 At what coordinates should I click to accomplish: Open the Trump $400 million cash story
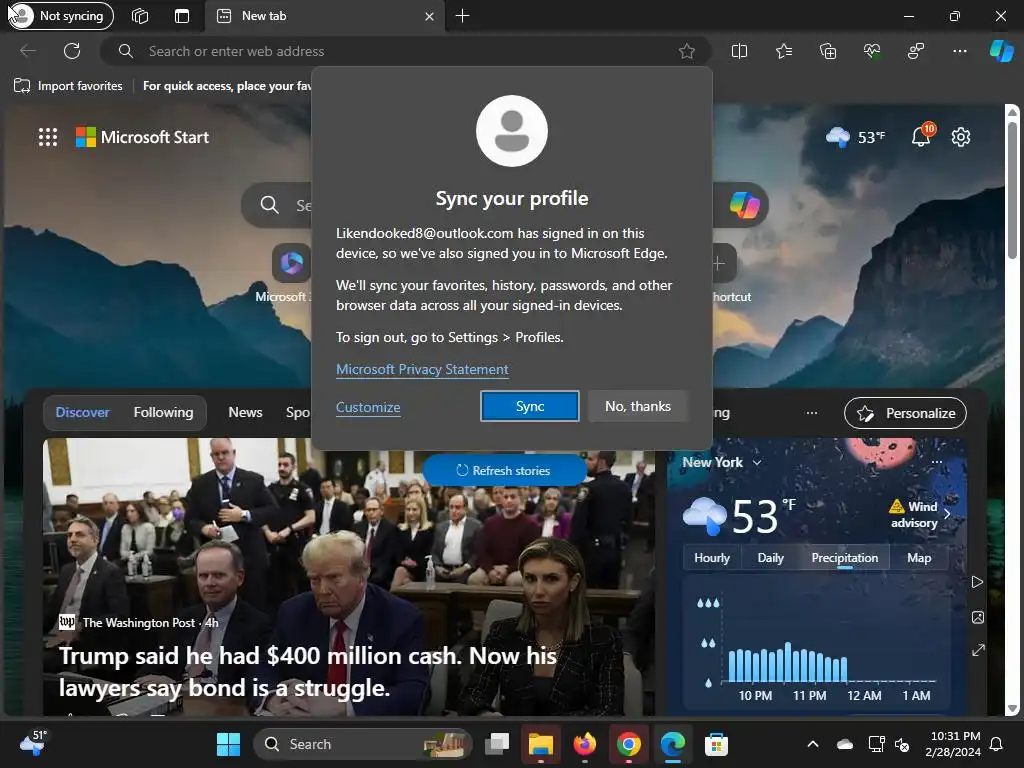pos(308,671)
